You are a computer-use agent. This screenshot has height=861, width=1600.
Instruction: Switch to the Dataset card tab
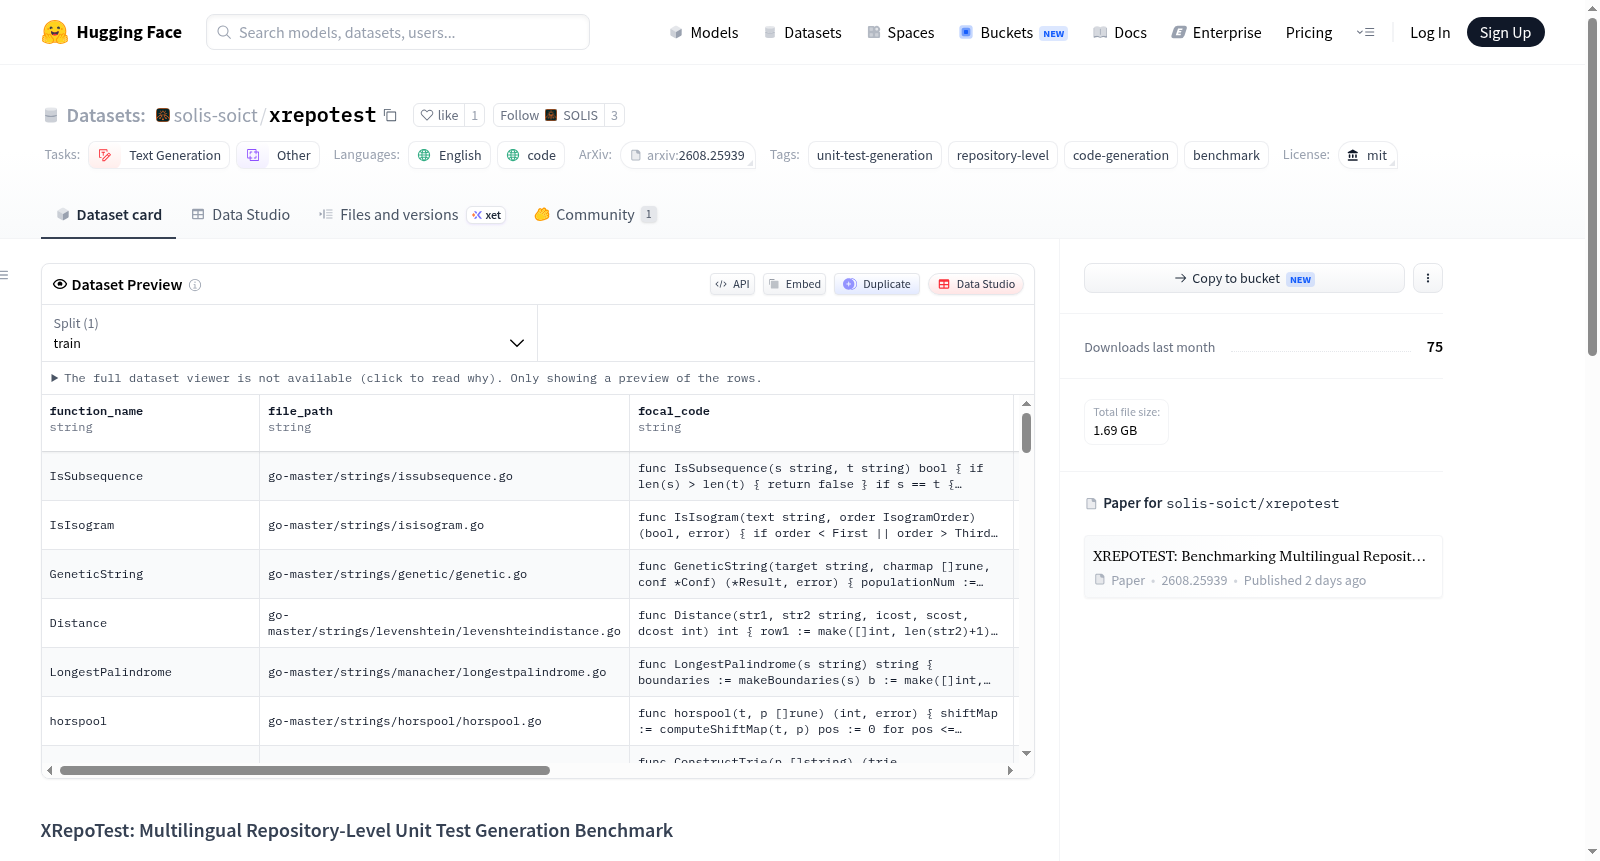(x=108, y=214)
